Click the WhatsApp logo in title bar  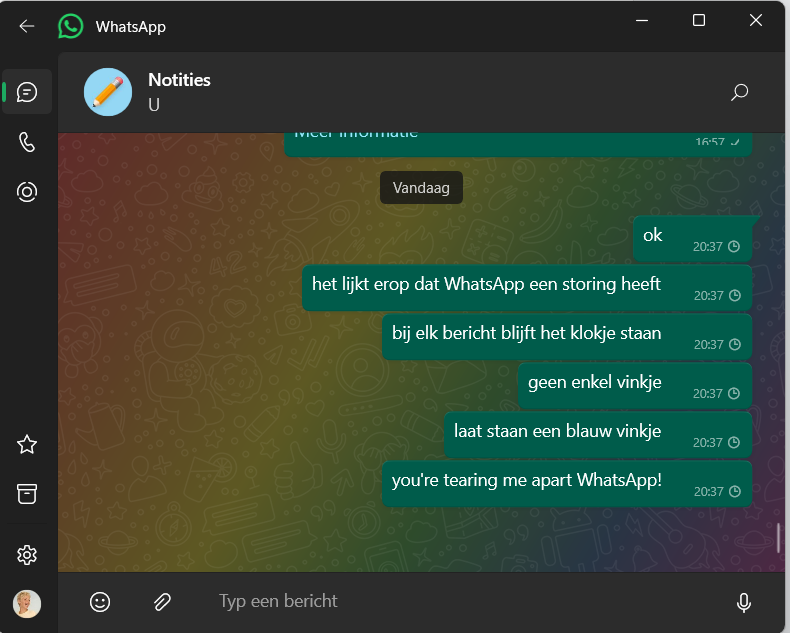click(71, 26)
